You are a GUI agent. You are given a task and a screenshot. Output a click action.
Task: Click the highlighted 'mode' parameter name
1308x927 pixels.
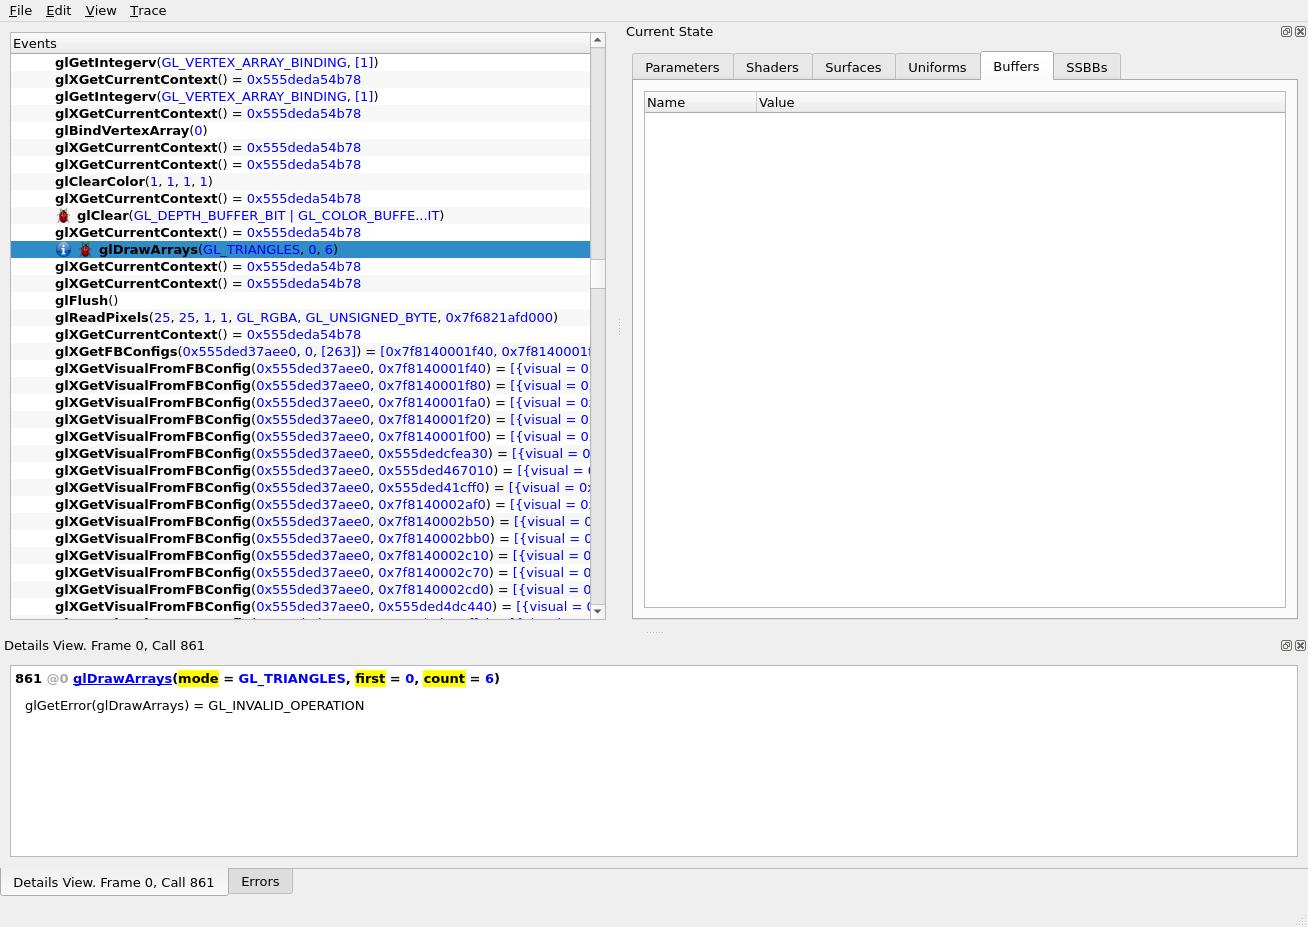(198, 678)
